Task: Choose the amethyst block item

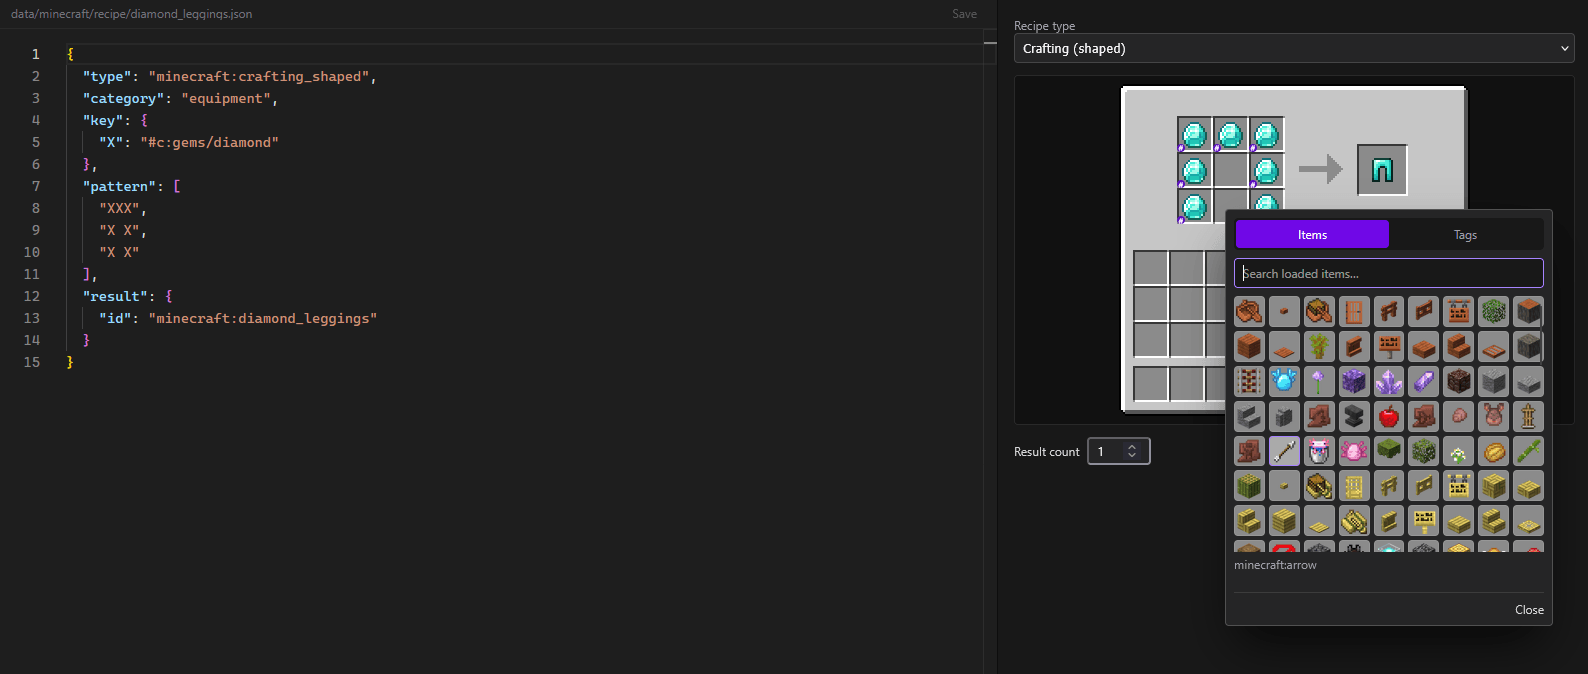Action: tap(1354, 381)
